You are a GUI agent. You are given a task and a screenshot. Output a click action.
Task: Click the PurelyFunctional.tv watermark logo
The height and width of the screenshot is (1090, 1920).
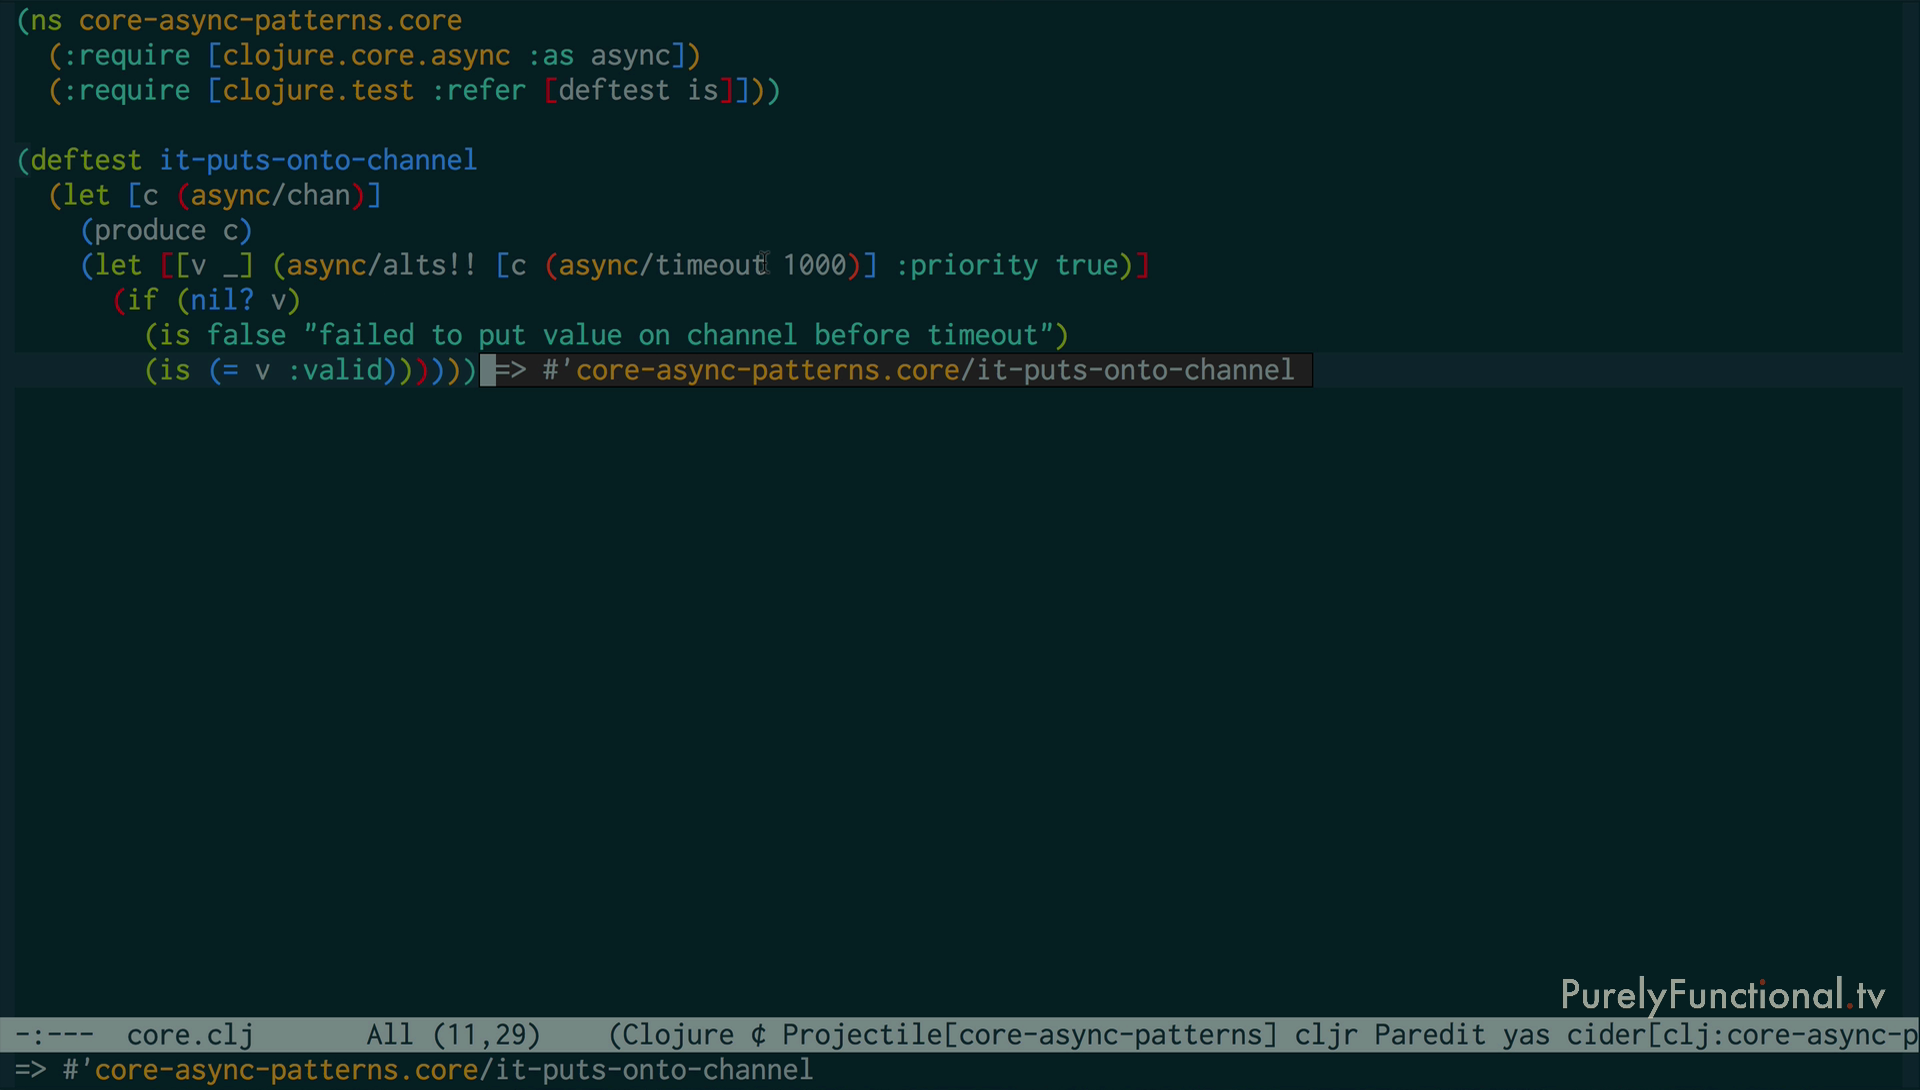1722,995
